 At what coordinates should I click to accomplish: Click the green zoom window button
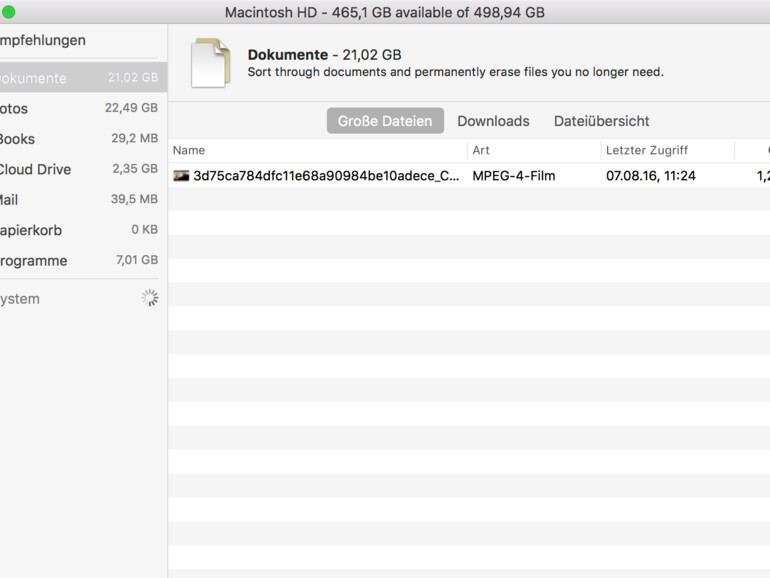coord(8,12)
